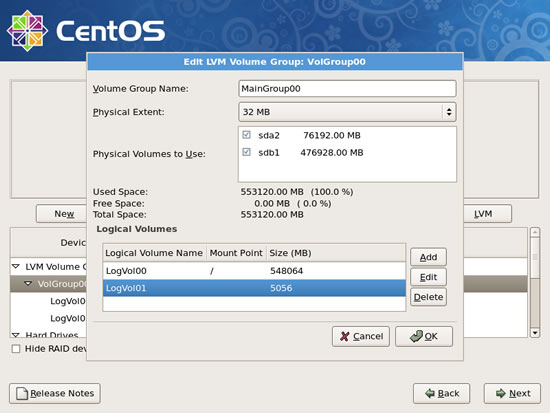Uncheck the sda2 physical volume
The height and width of the screenshot is (413, 550).
[246, 135]
